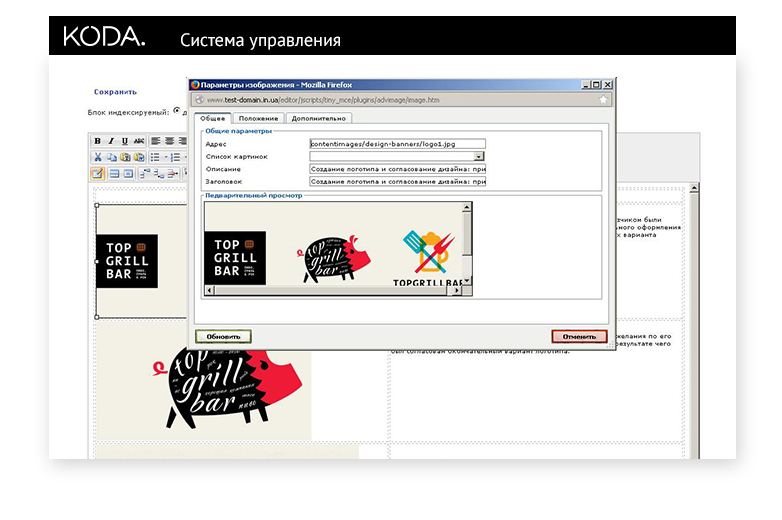The height and width of the screenshot is (520, 782).
Task: Click the 'Адрес' image path field
Action: point(397,144)
